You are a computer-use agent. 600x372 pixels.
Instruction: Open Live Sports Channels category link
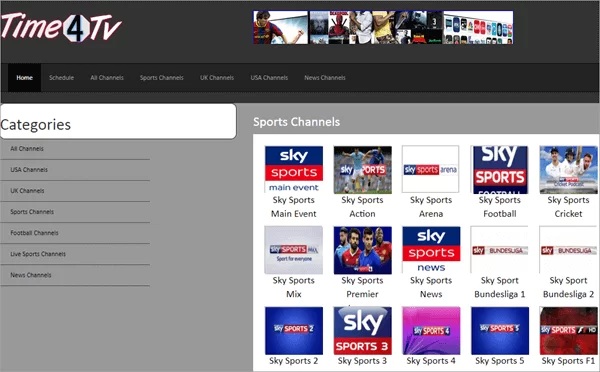[x=38, y=254]
